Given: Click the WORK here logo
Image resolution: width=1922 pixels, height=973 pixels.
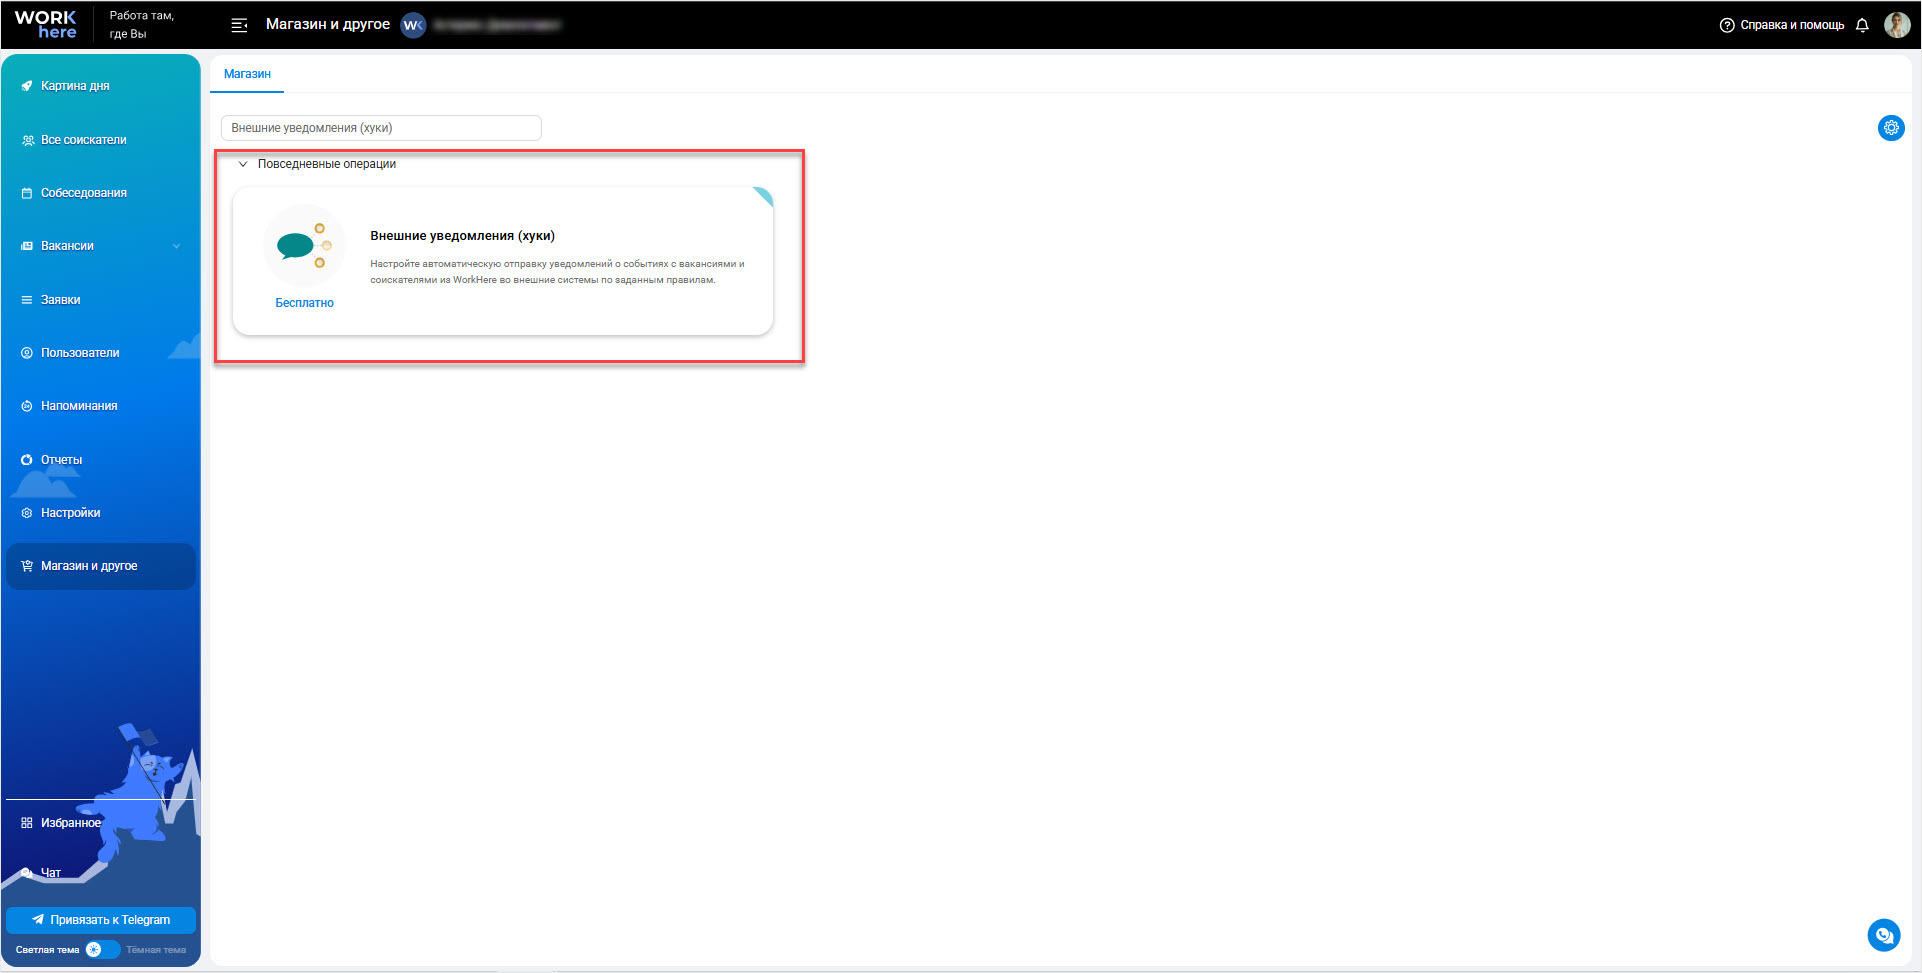Looking at the screenshot, I should pyautogui.click(x=45, y=25).
